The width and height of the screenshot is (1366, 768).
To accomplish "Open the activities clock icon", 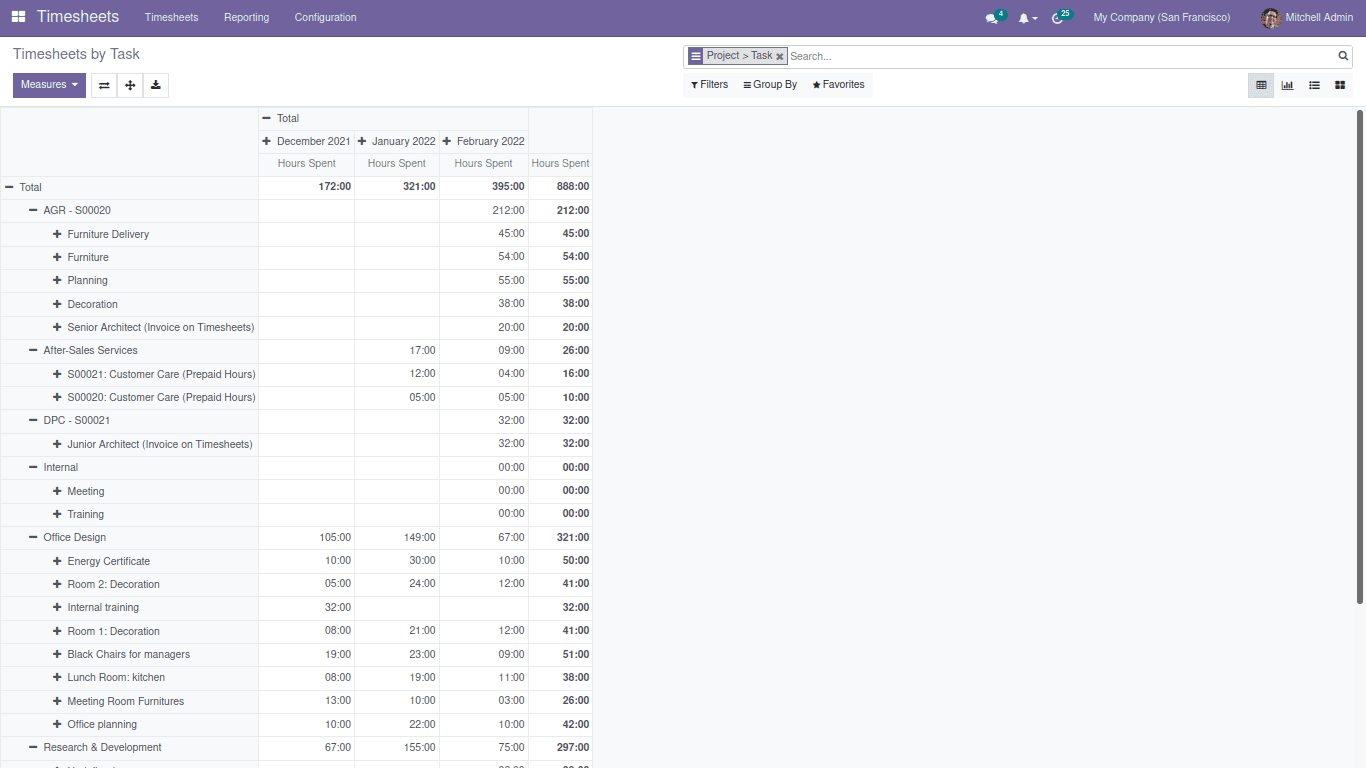I will coord(1057,18).
